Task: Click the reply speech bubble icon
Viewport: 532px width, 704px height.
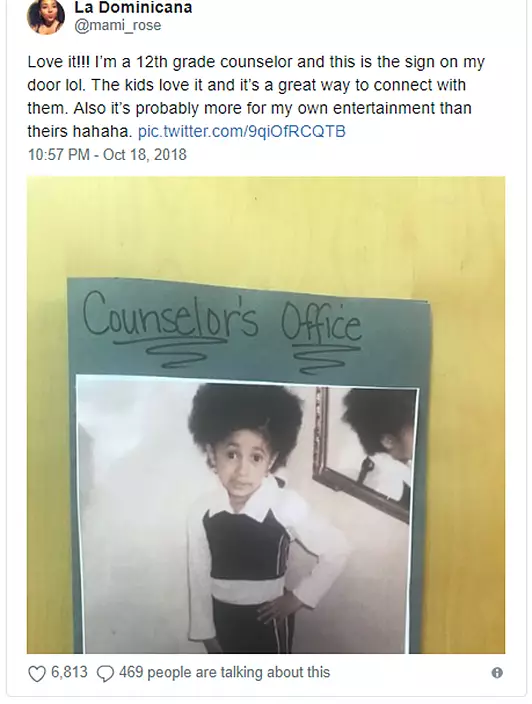Action: tap(106, 673)
